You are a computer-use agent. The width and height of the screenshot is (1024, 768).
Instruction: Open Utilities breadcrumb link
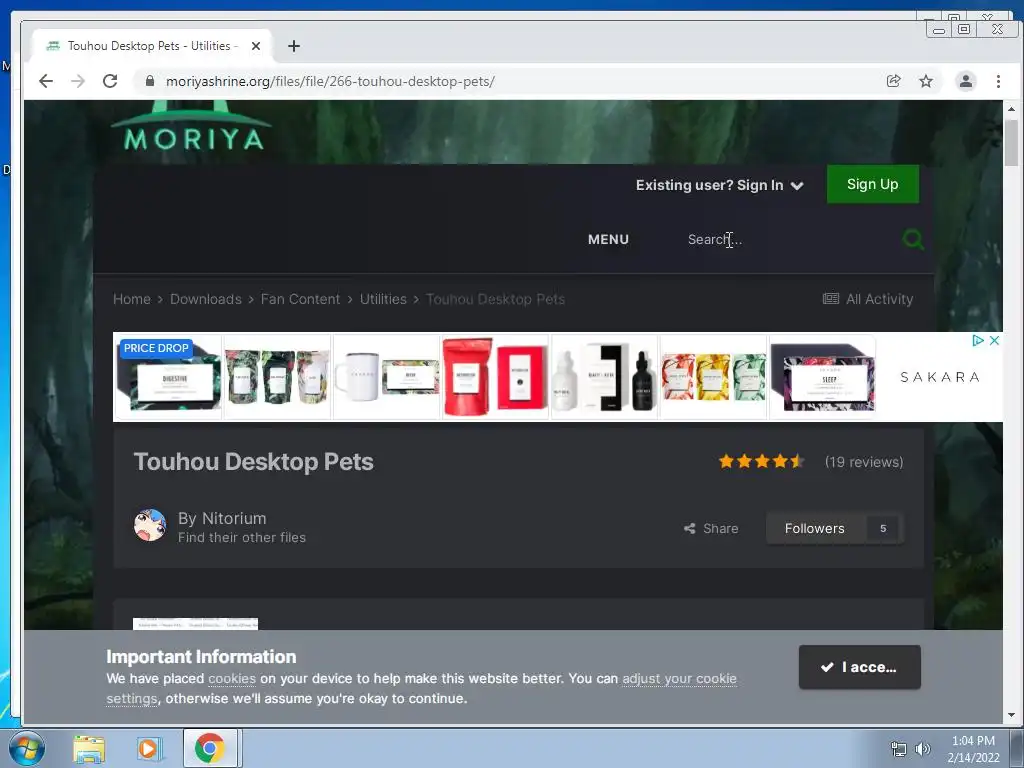pyautogui.click(x=383, y=299)
